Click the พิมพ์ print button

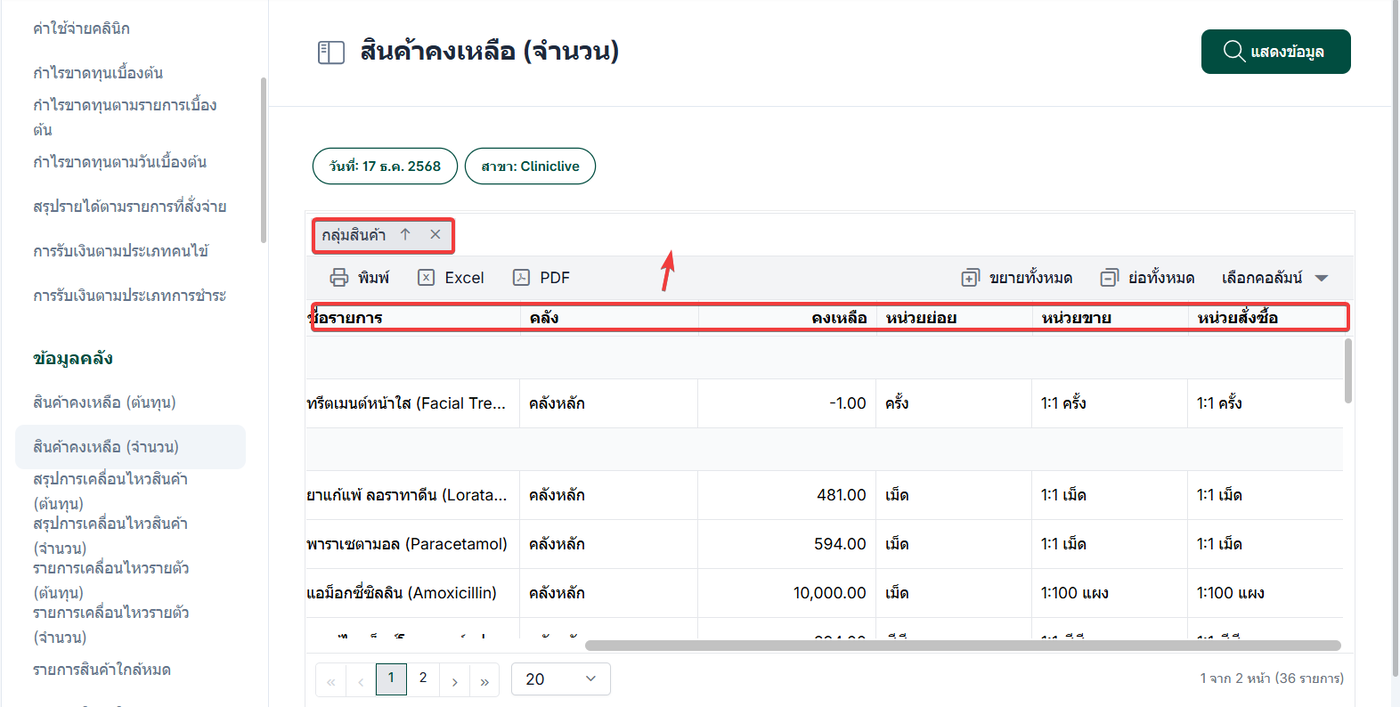[360, 277]
